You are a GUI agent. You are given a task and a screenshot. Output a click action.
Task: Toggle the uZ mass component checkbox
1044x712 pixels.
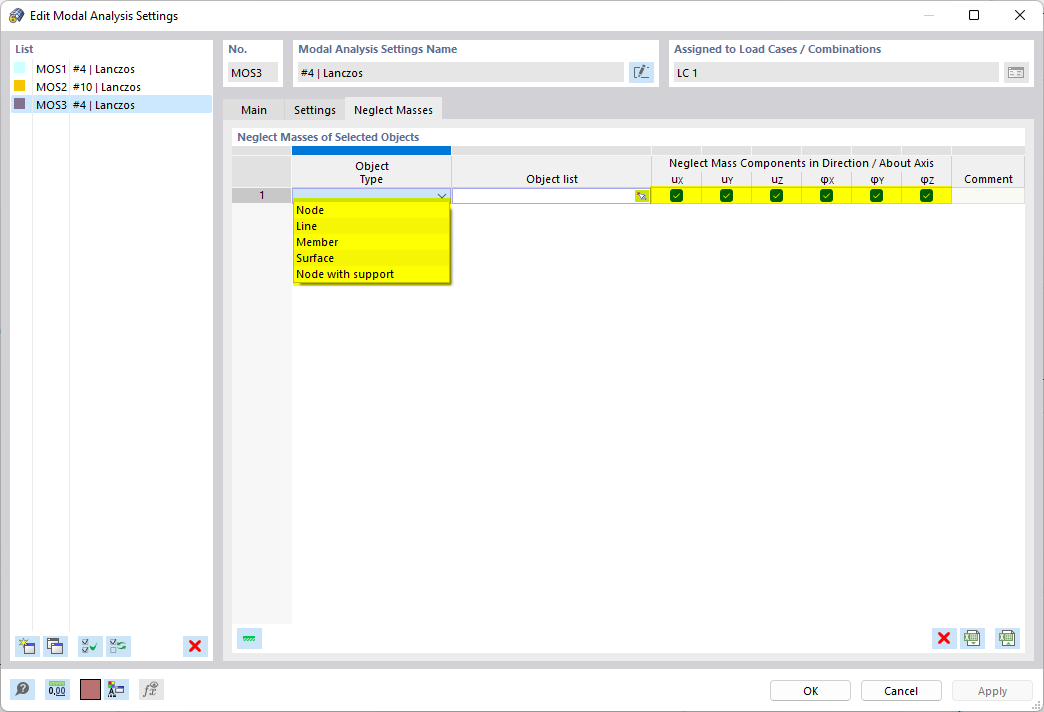(x=776, y=196)
